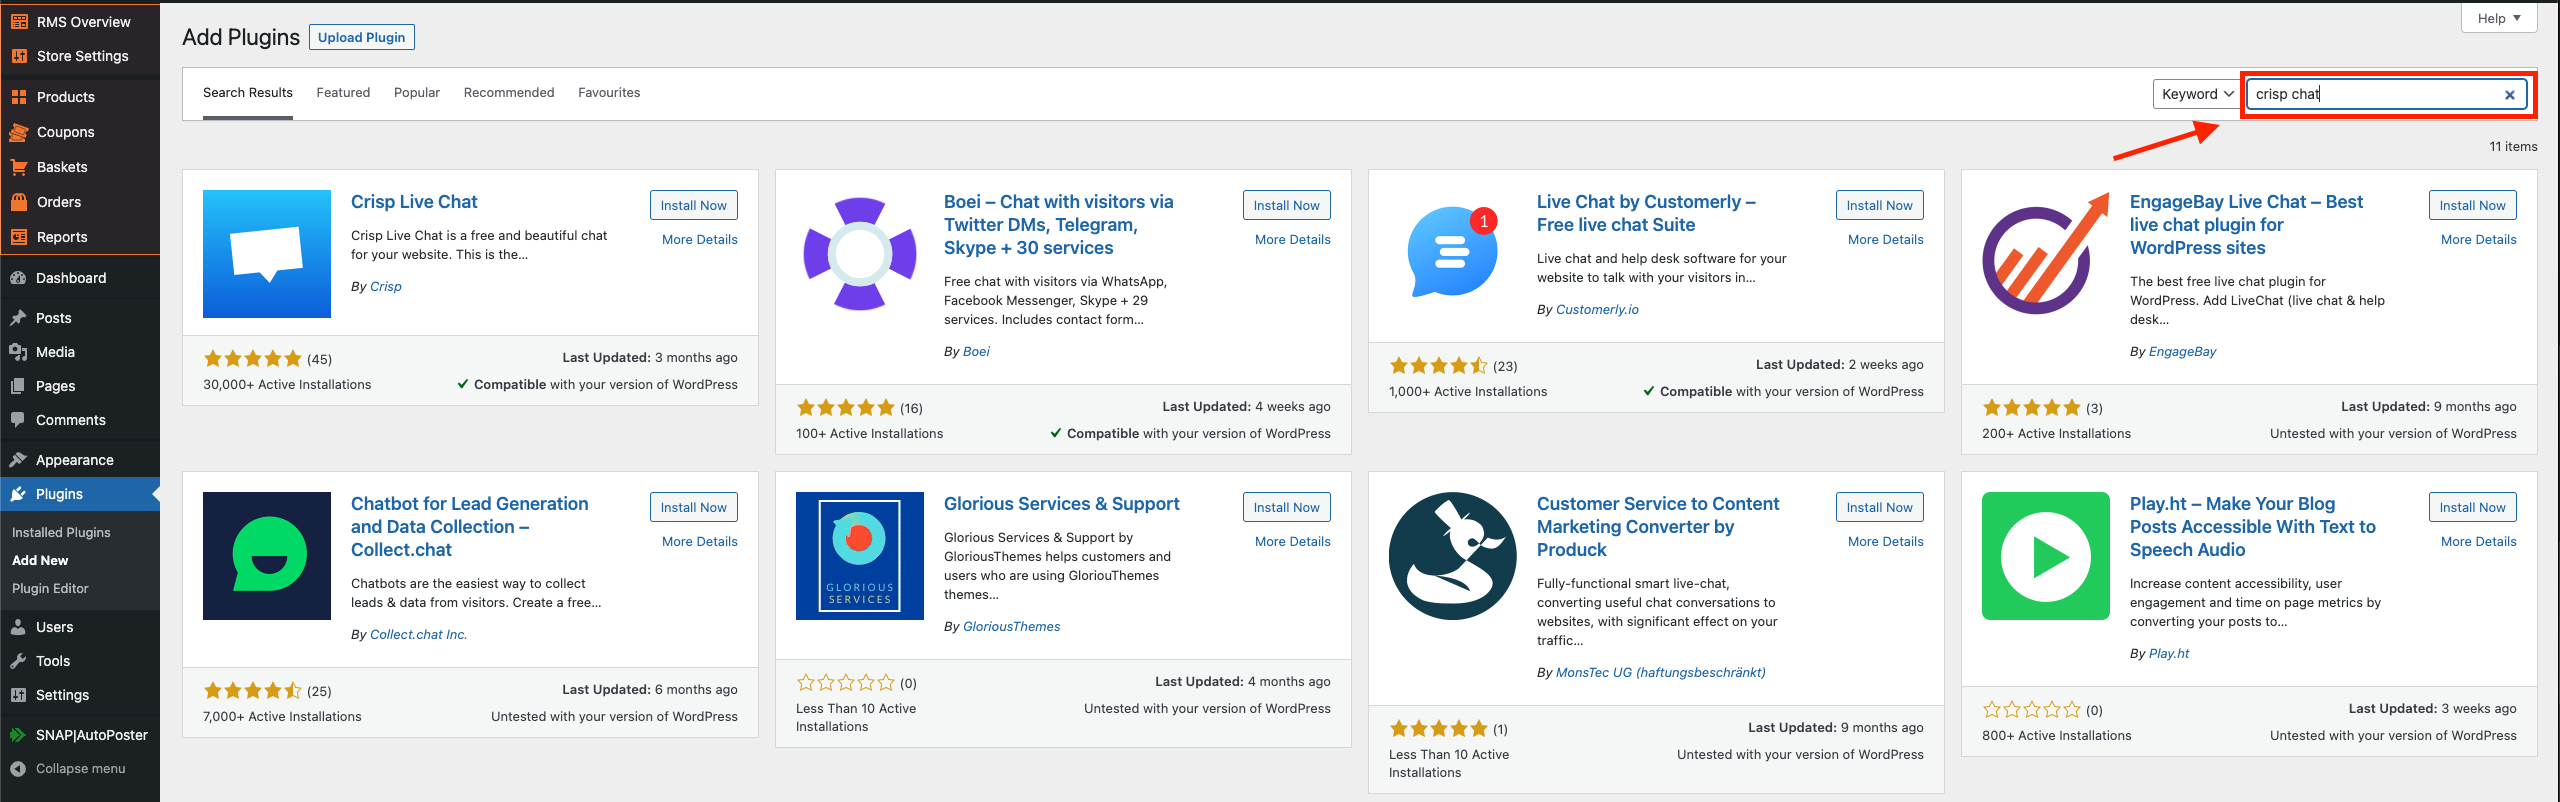Select Add New submenu item

pyautogui.click(x=40, y=561)
